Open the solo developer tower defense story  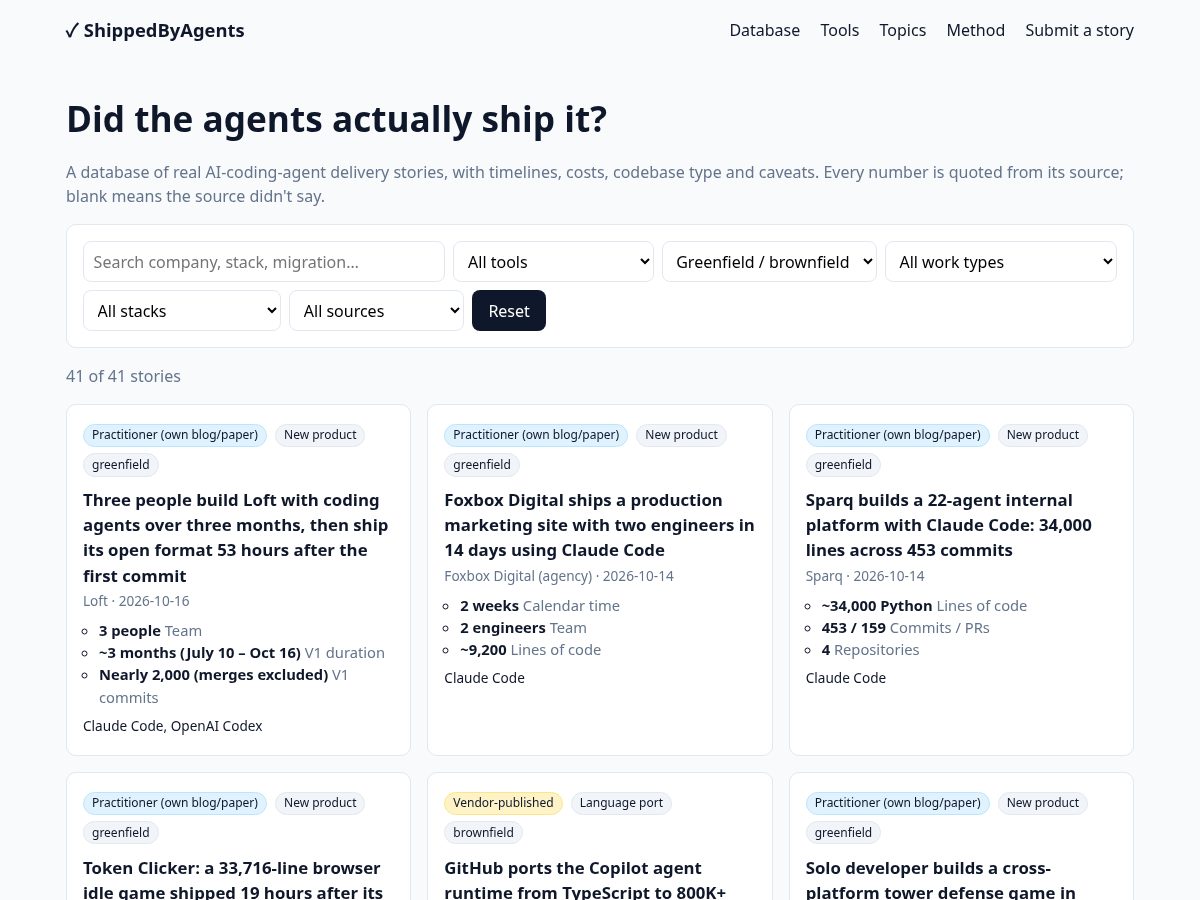[942, 880]
